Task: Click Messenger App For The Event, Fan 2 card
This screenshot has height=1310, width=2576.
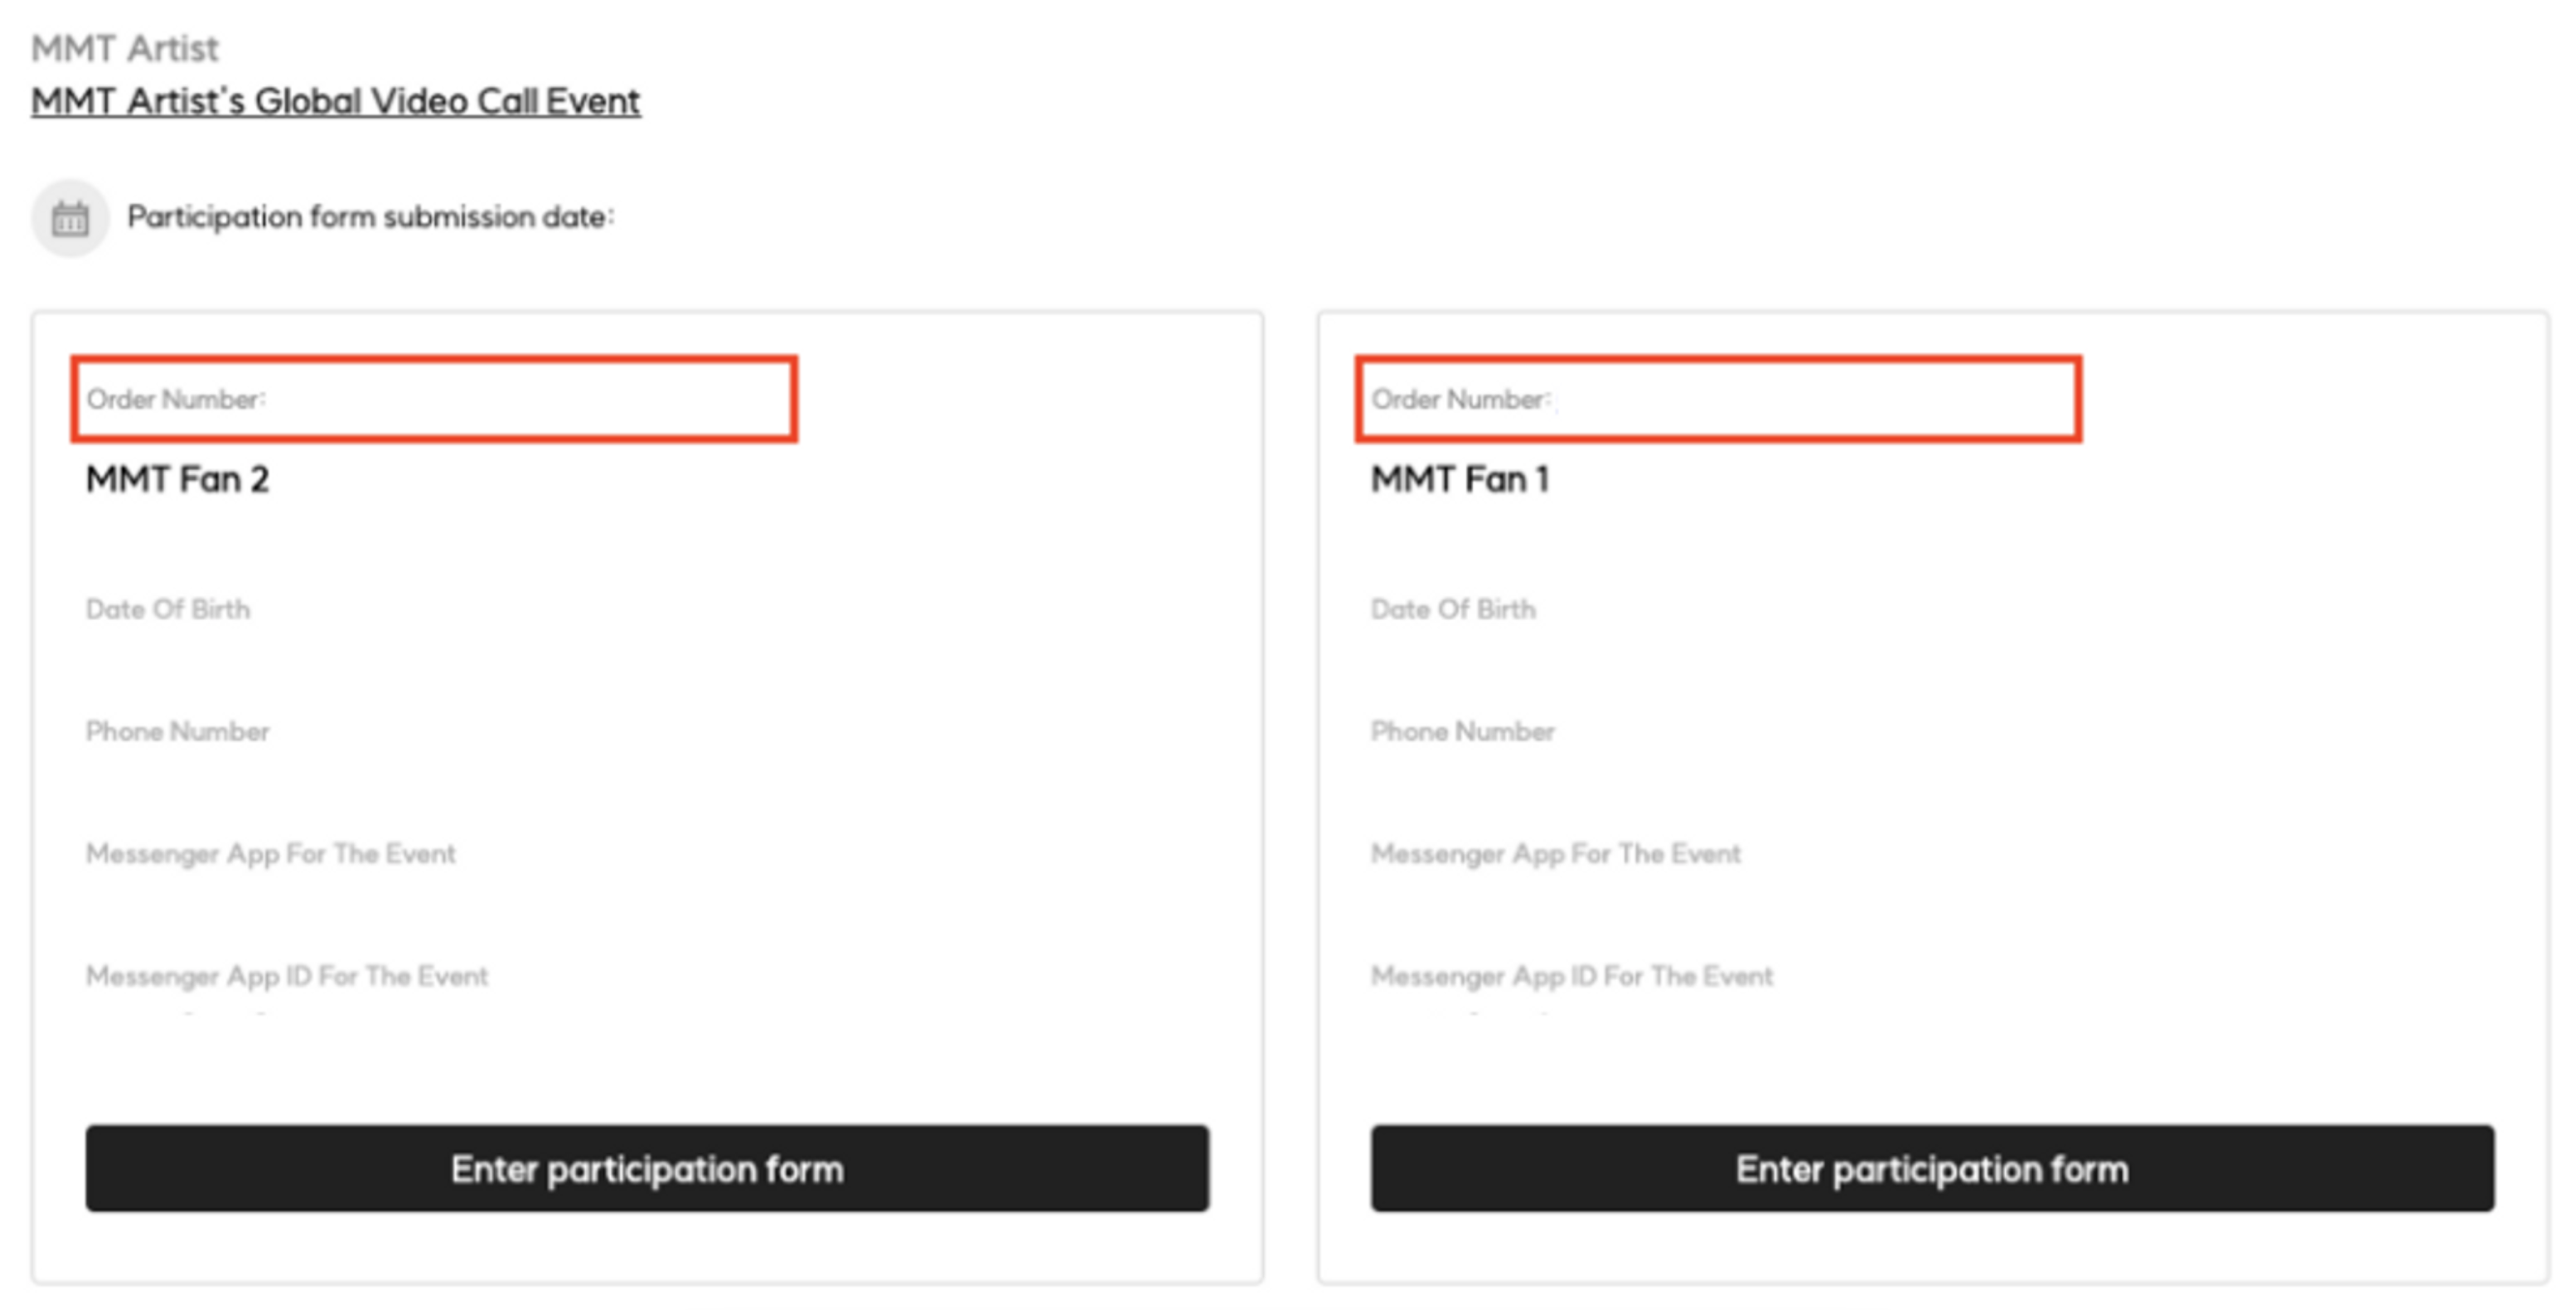Action: tap(270, 853)
